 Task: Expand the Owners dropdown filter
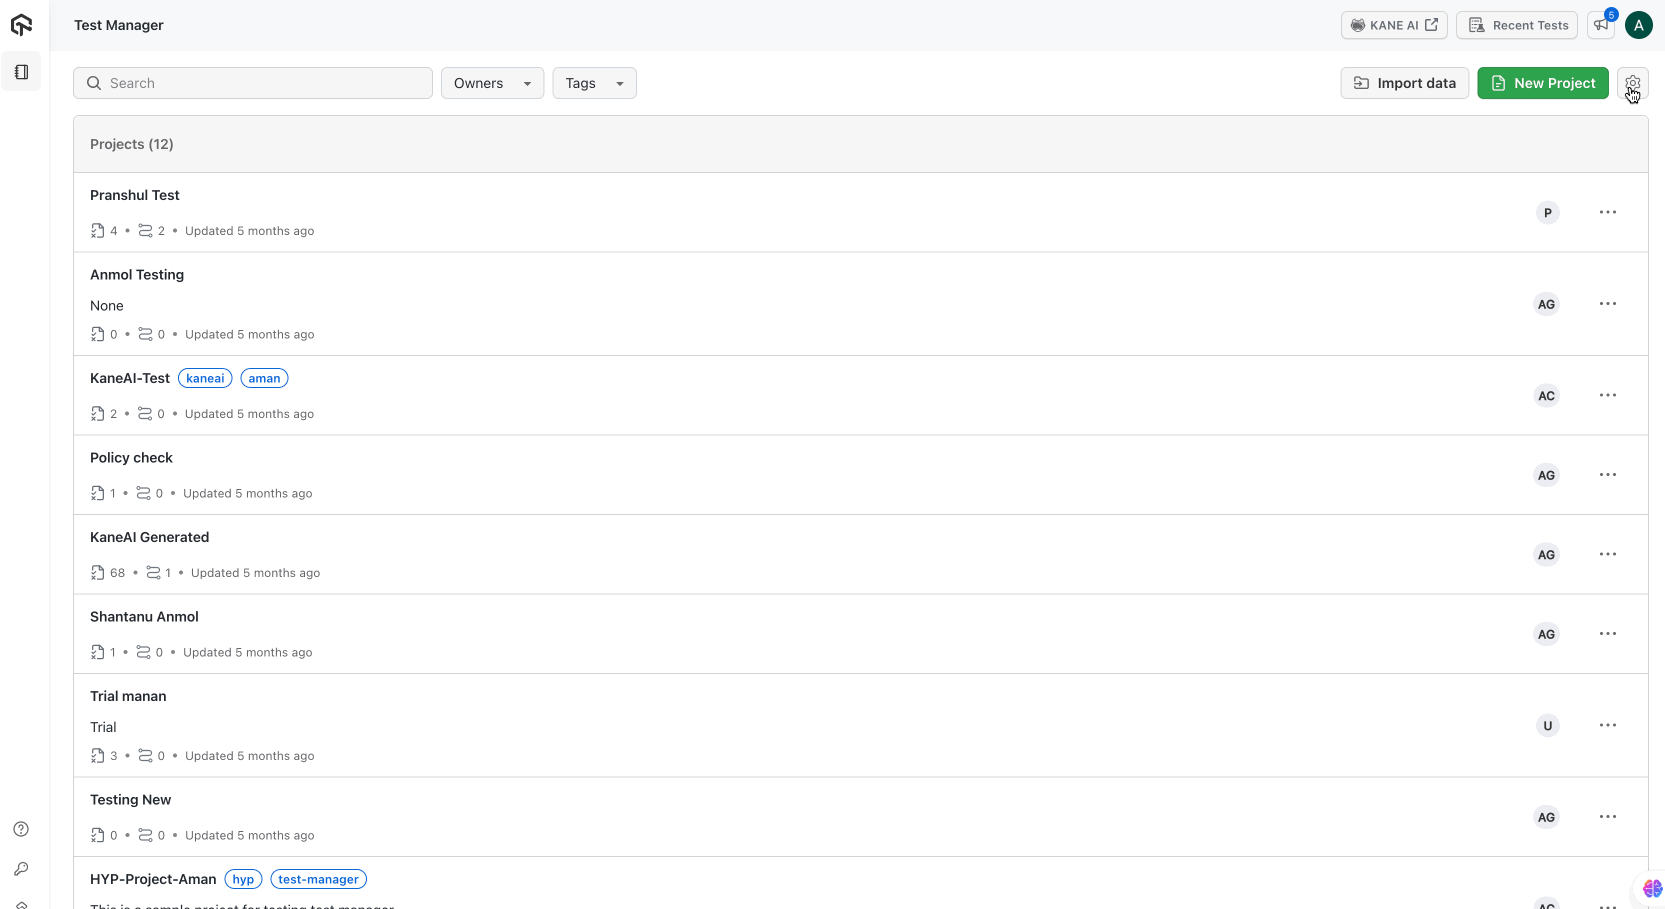click(492, 83)
